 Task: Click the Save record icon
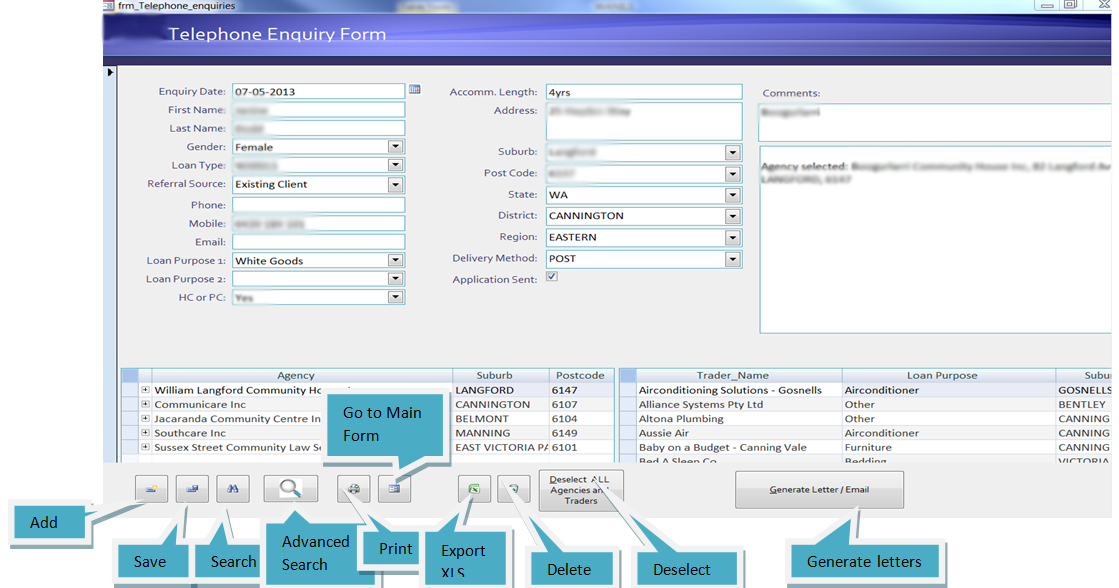tap(192, 488)
